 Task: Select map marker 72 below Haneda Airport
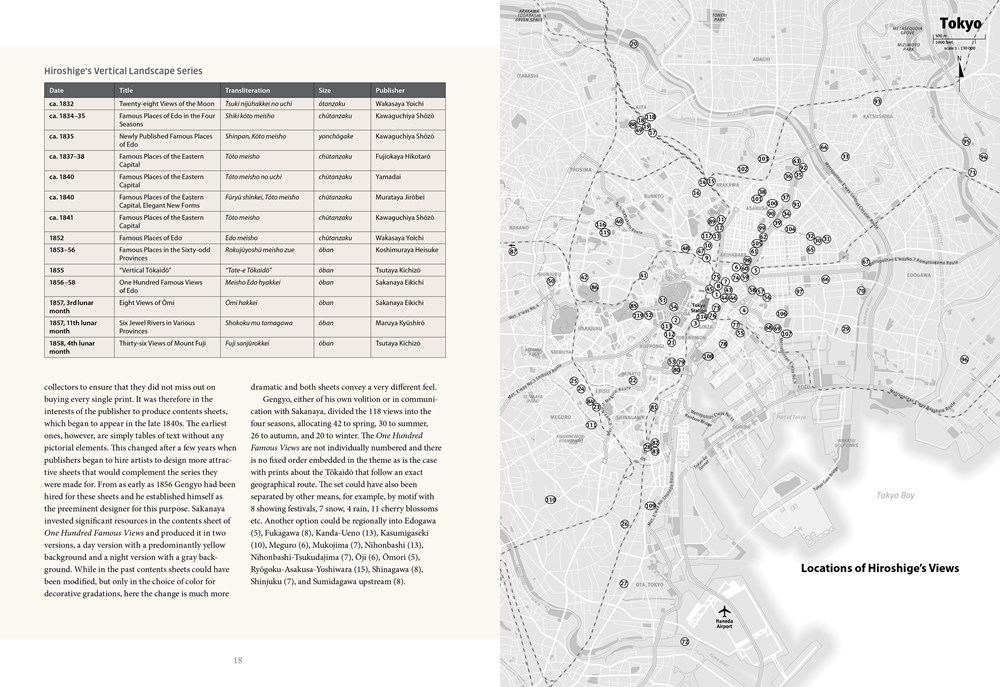pos(684,642)
